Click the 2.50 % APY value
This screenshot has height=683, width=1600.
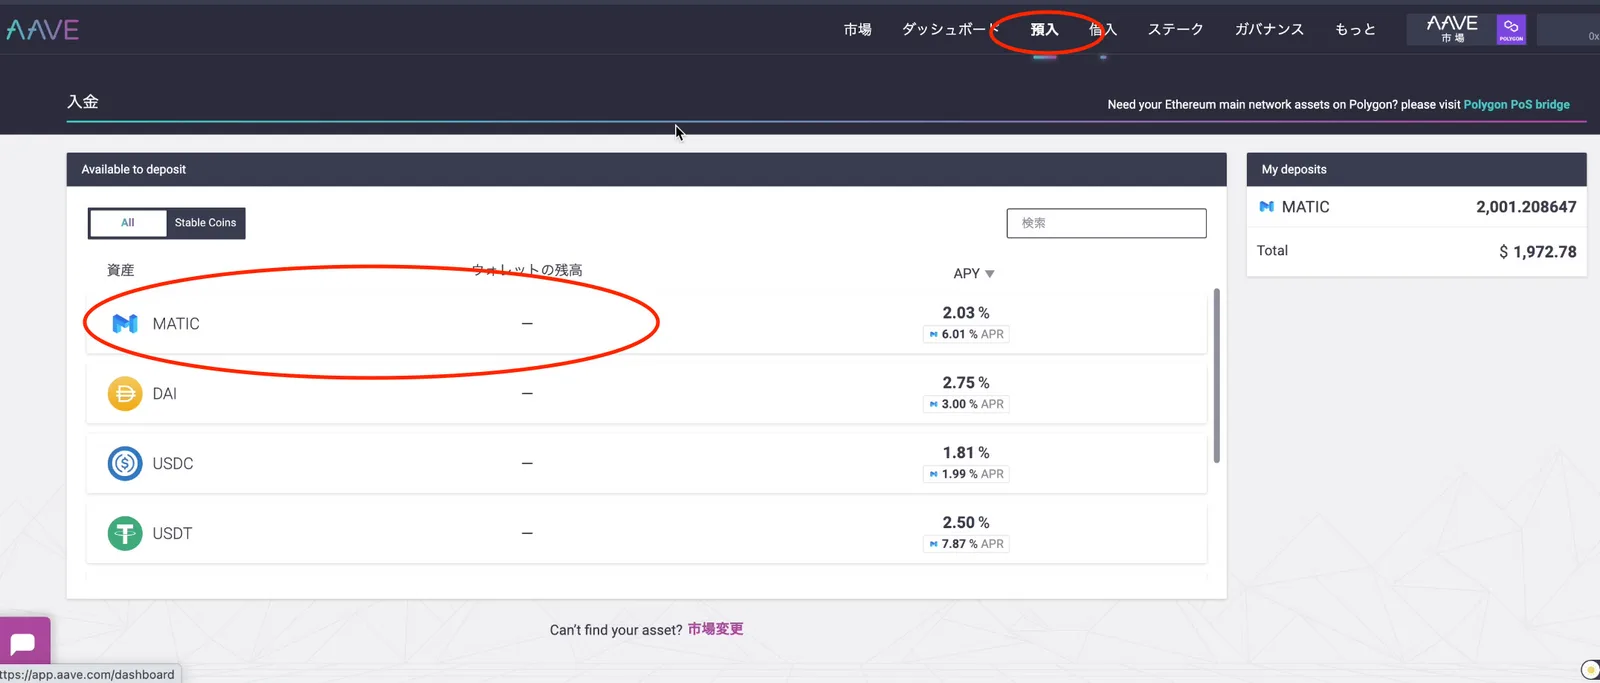tap(966, 523)
